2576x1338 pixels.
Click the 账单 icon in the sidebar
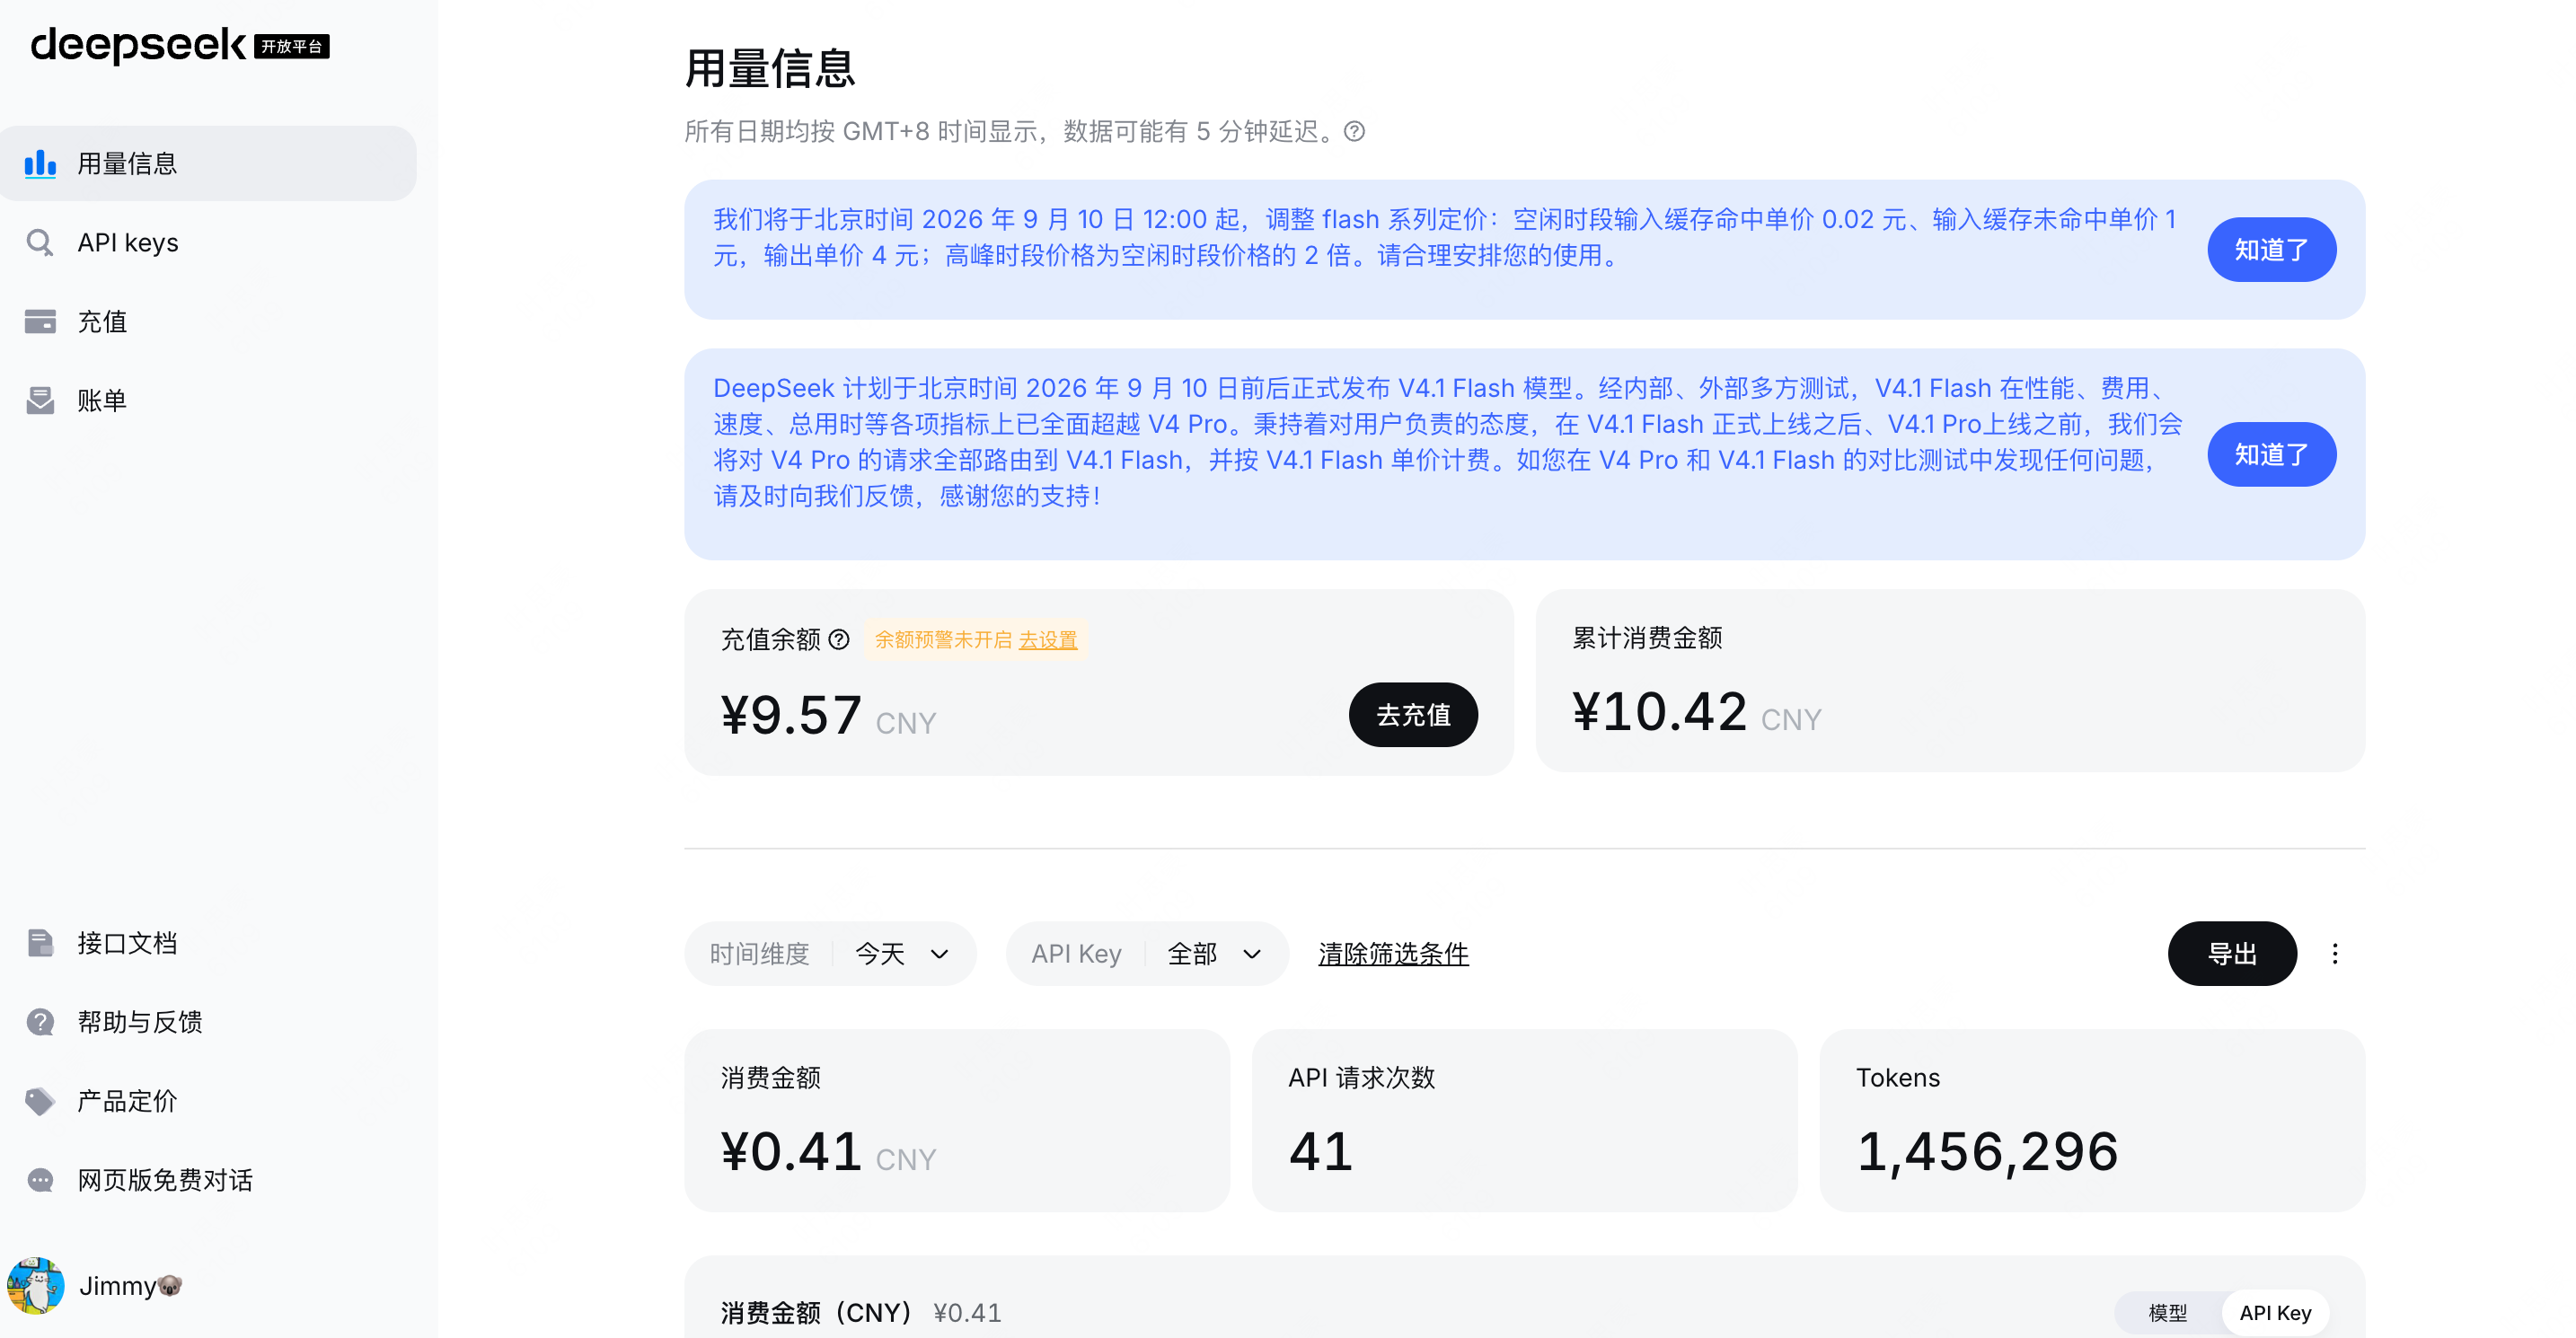coord(40,400)
